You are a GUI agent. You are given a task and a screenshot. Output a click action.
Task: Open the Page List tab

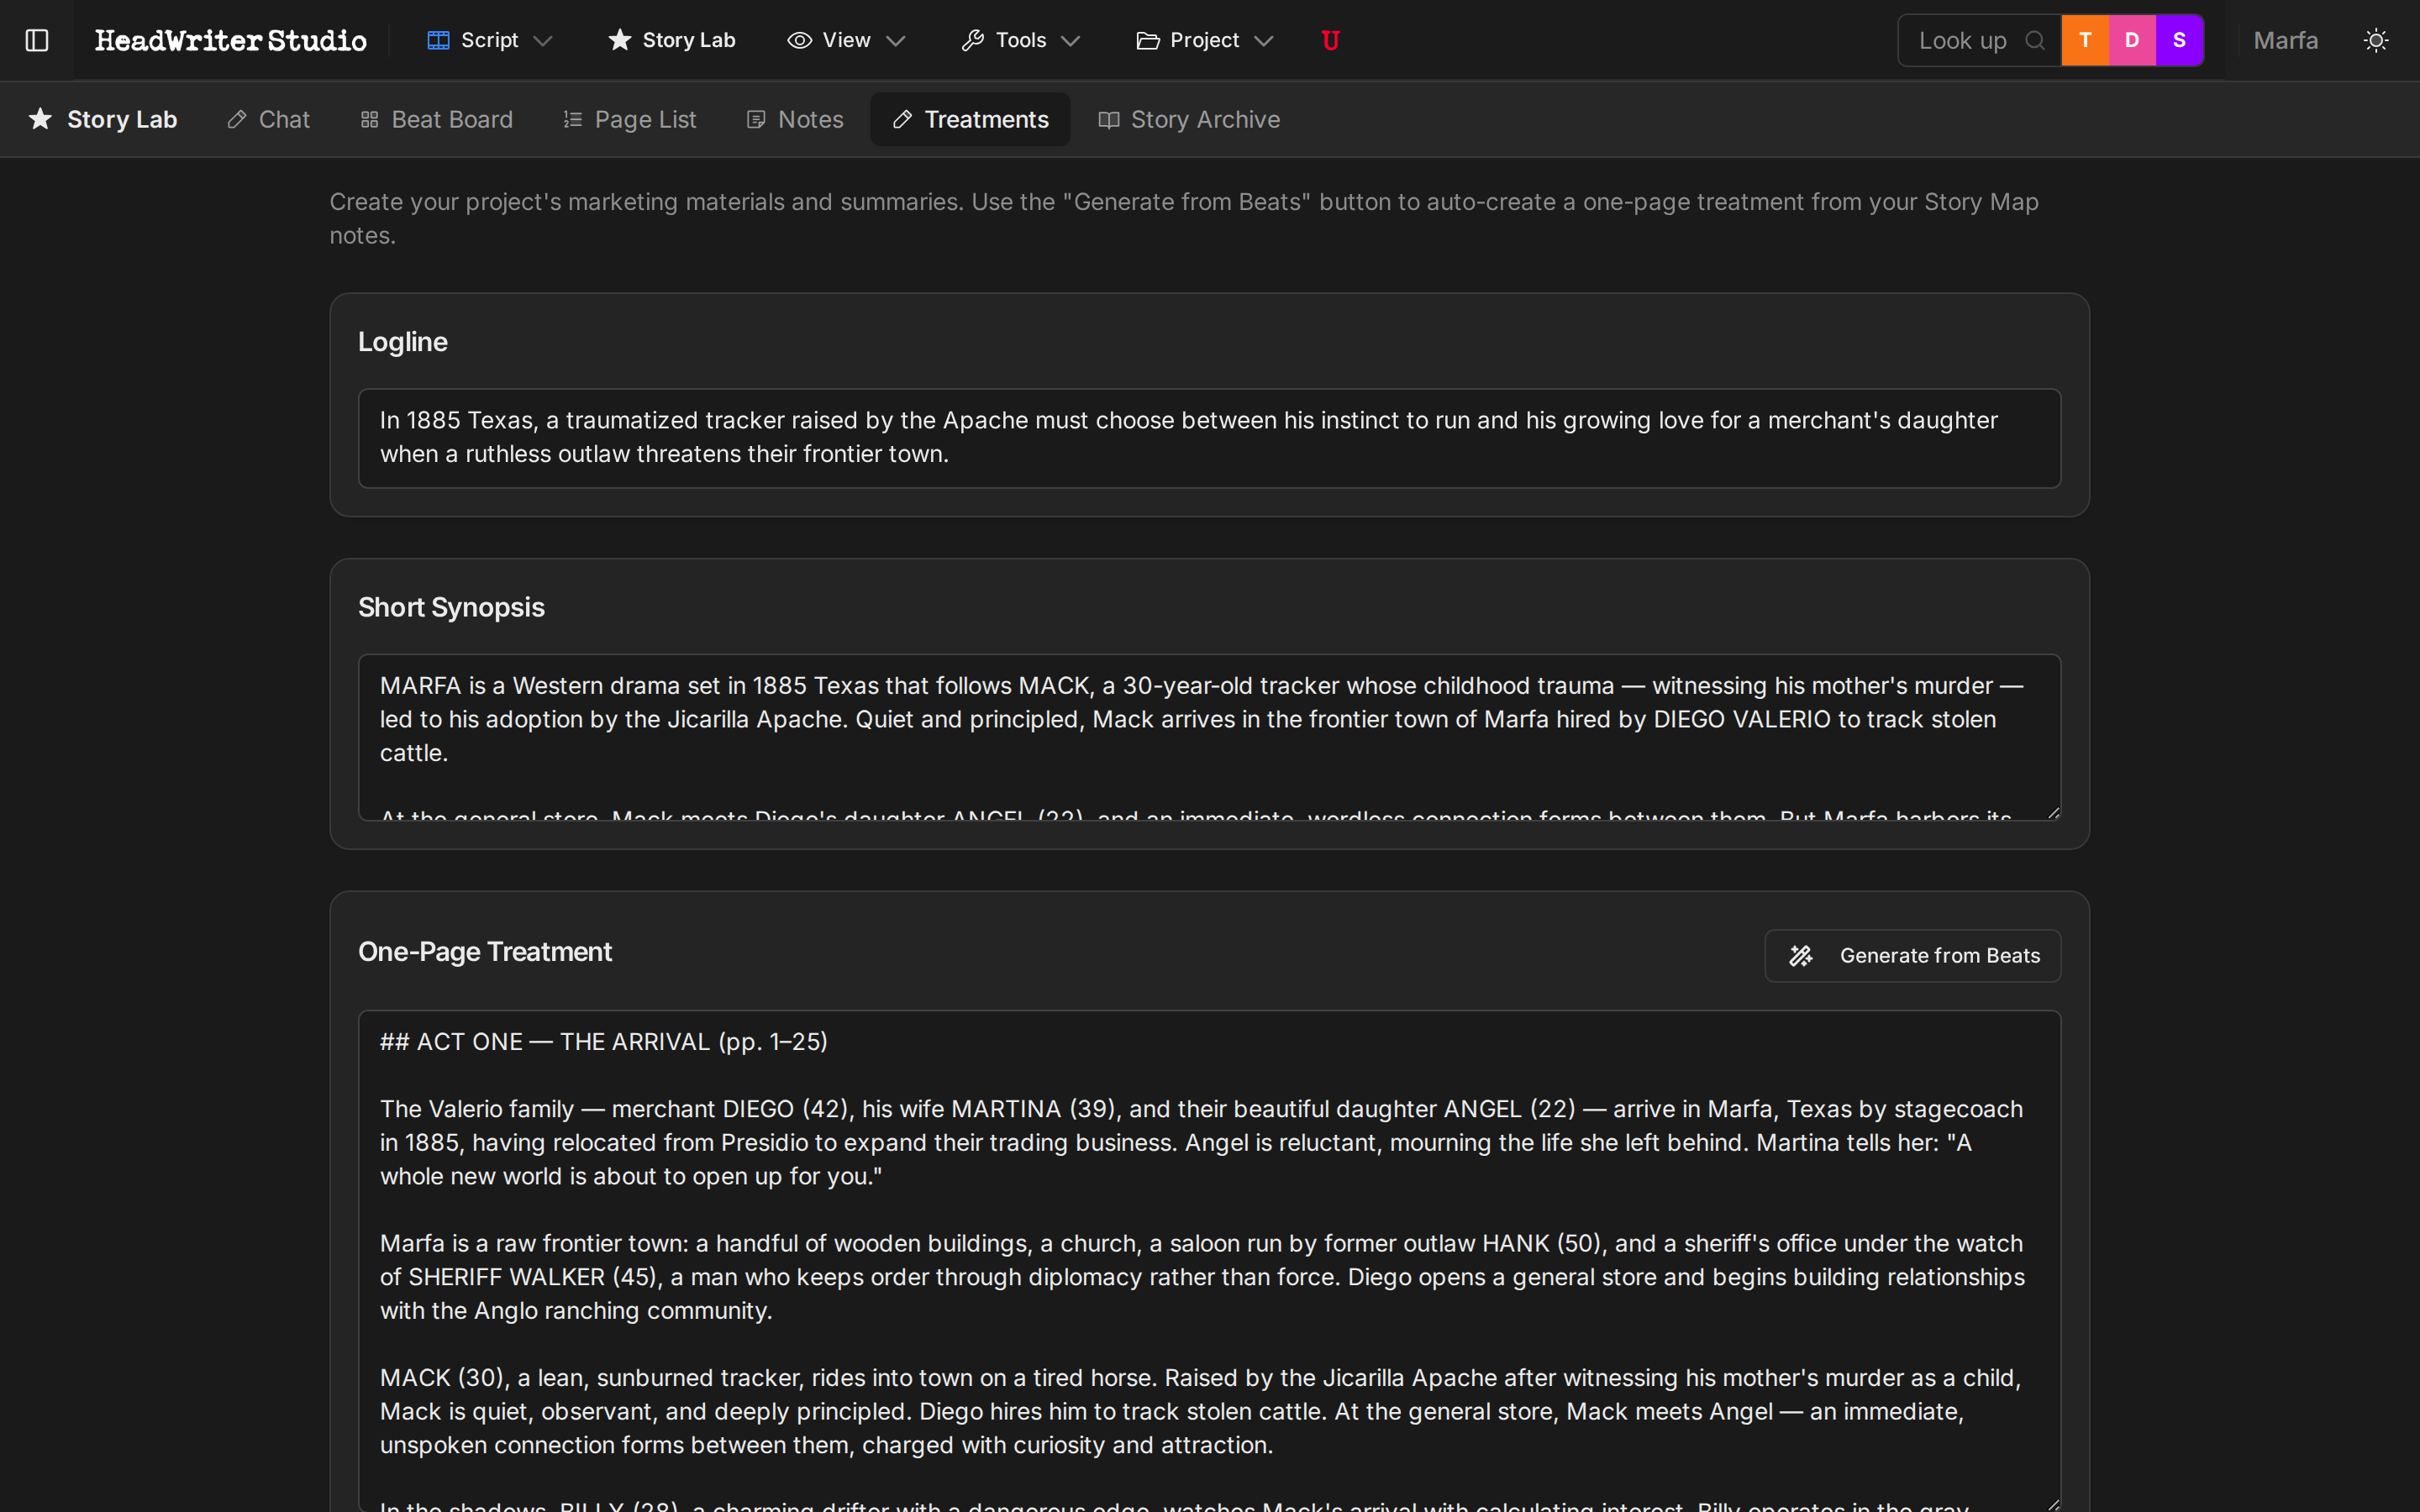click(630, 119)
